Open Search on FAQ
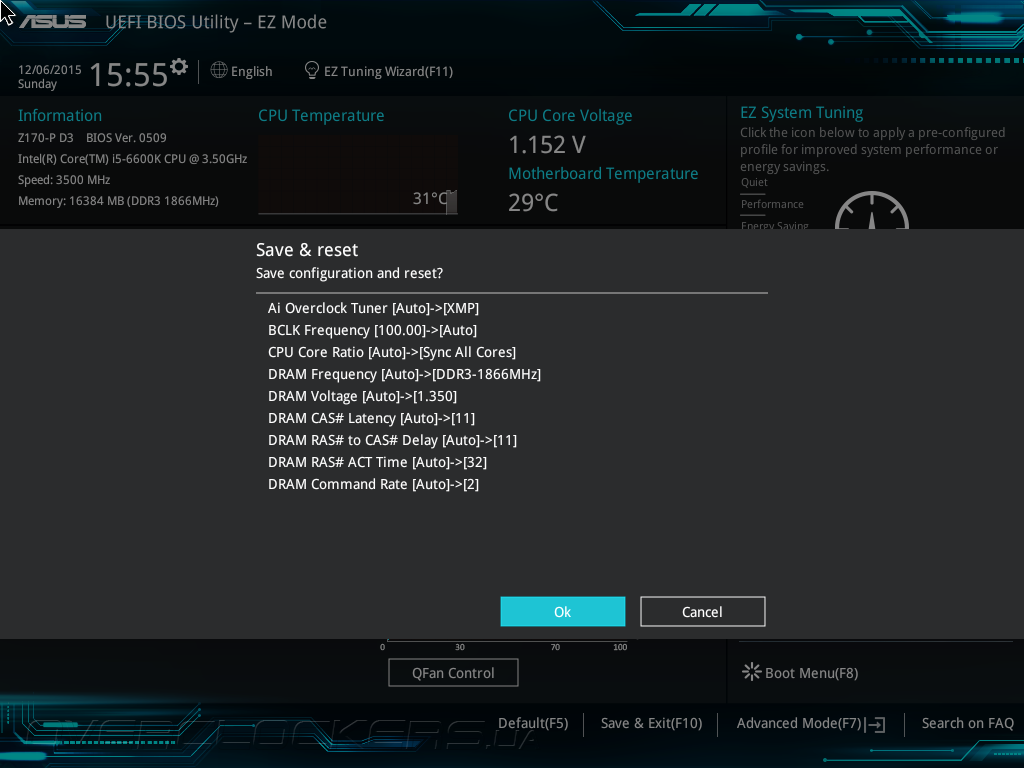Viewport: 1024px width, 768px height. (967, 723)
